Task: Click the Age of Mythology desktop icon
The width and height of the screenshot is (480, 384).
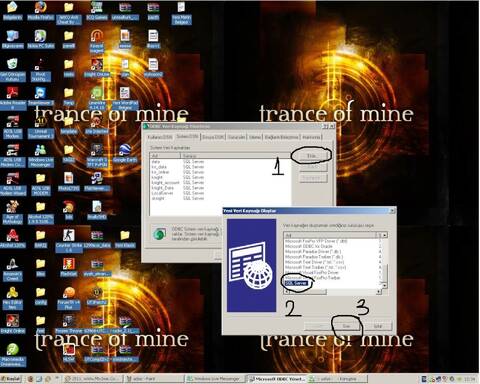Action: [12, 212]
